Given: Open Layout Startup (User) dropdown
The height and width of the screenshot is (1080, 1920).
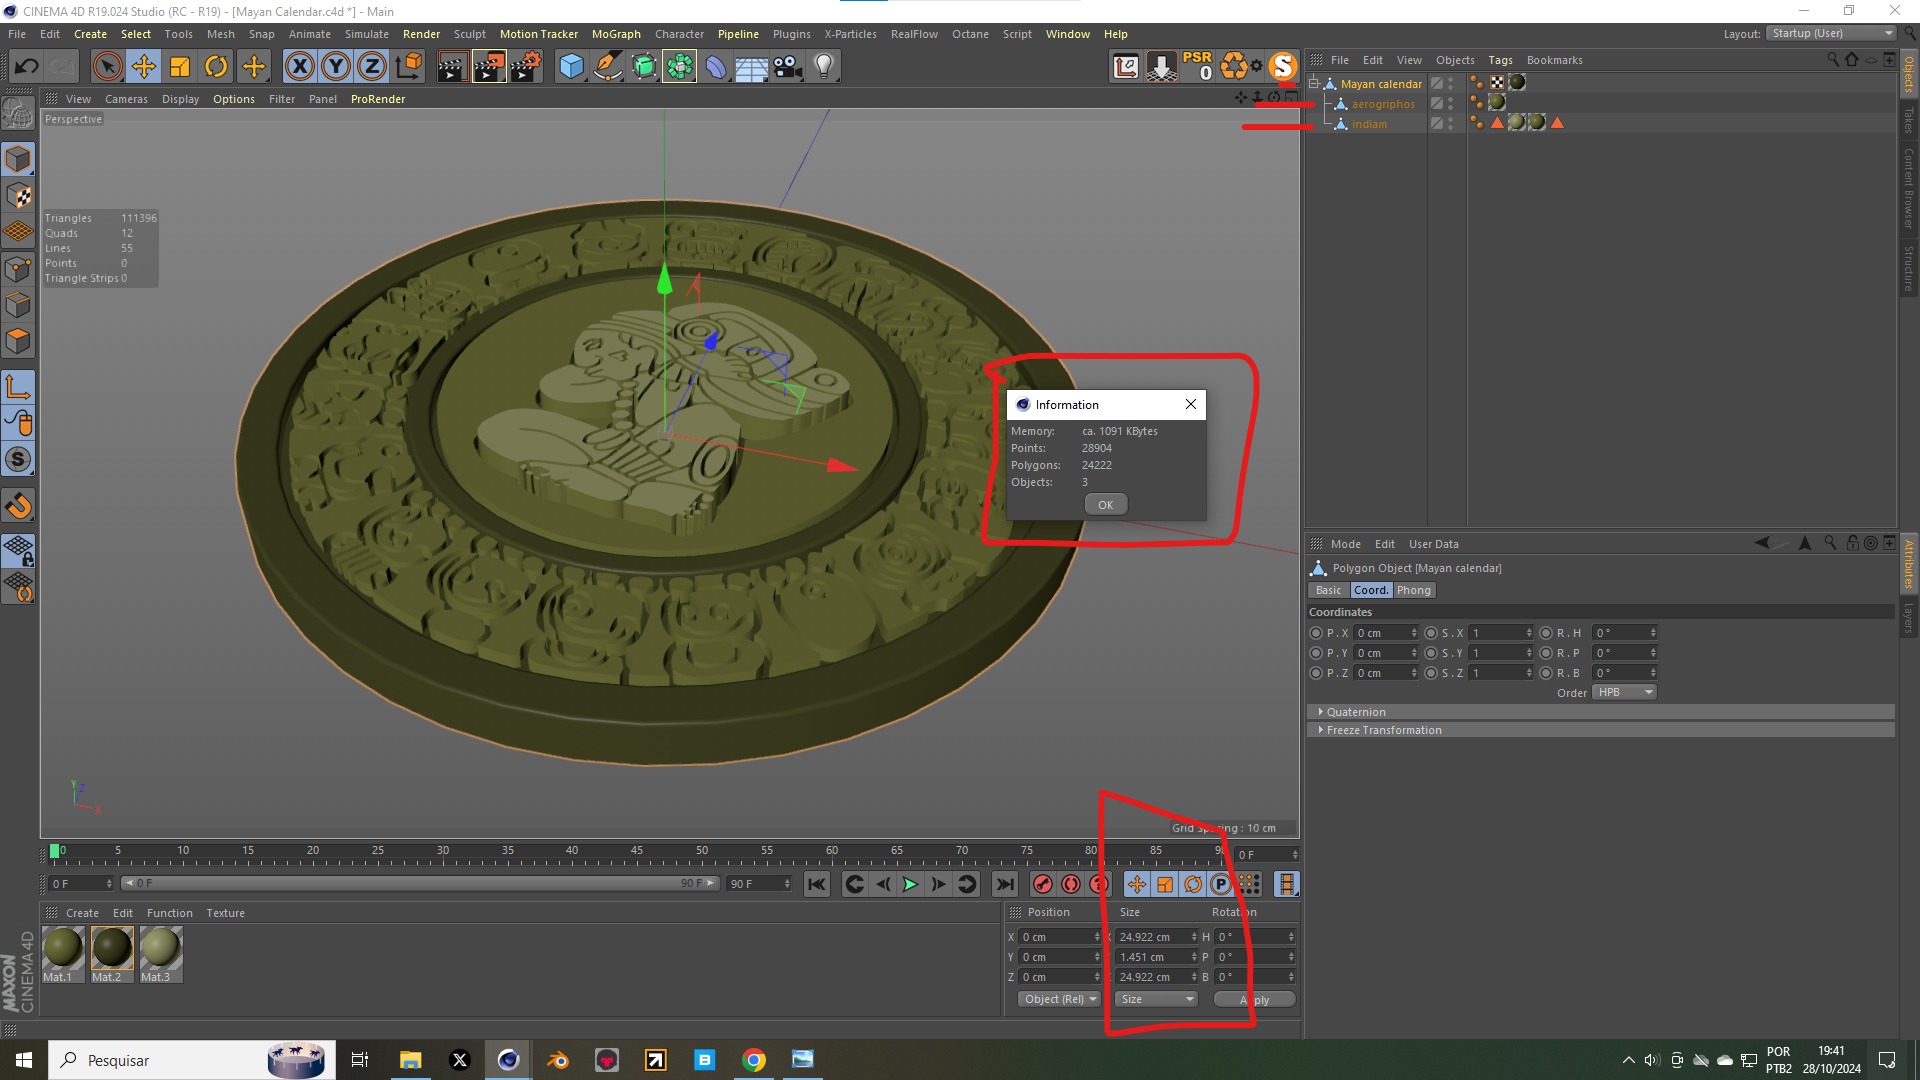Looking at the screenshot, I should 1831,33.
